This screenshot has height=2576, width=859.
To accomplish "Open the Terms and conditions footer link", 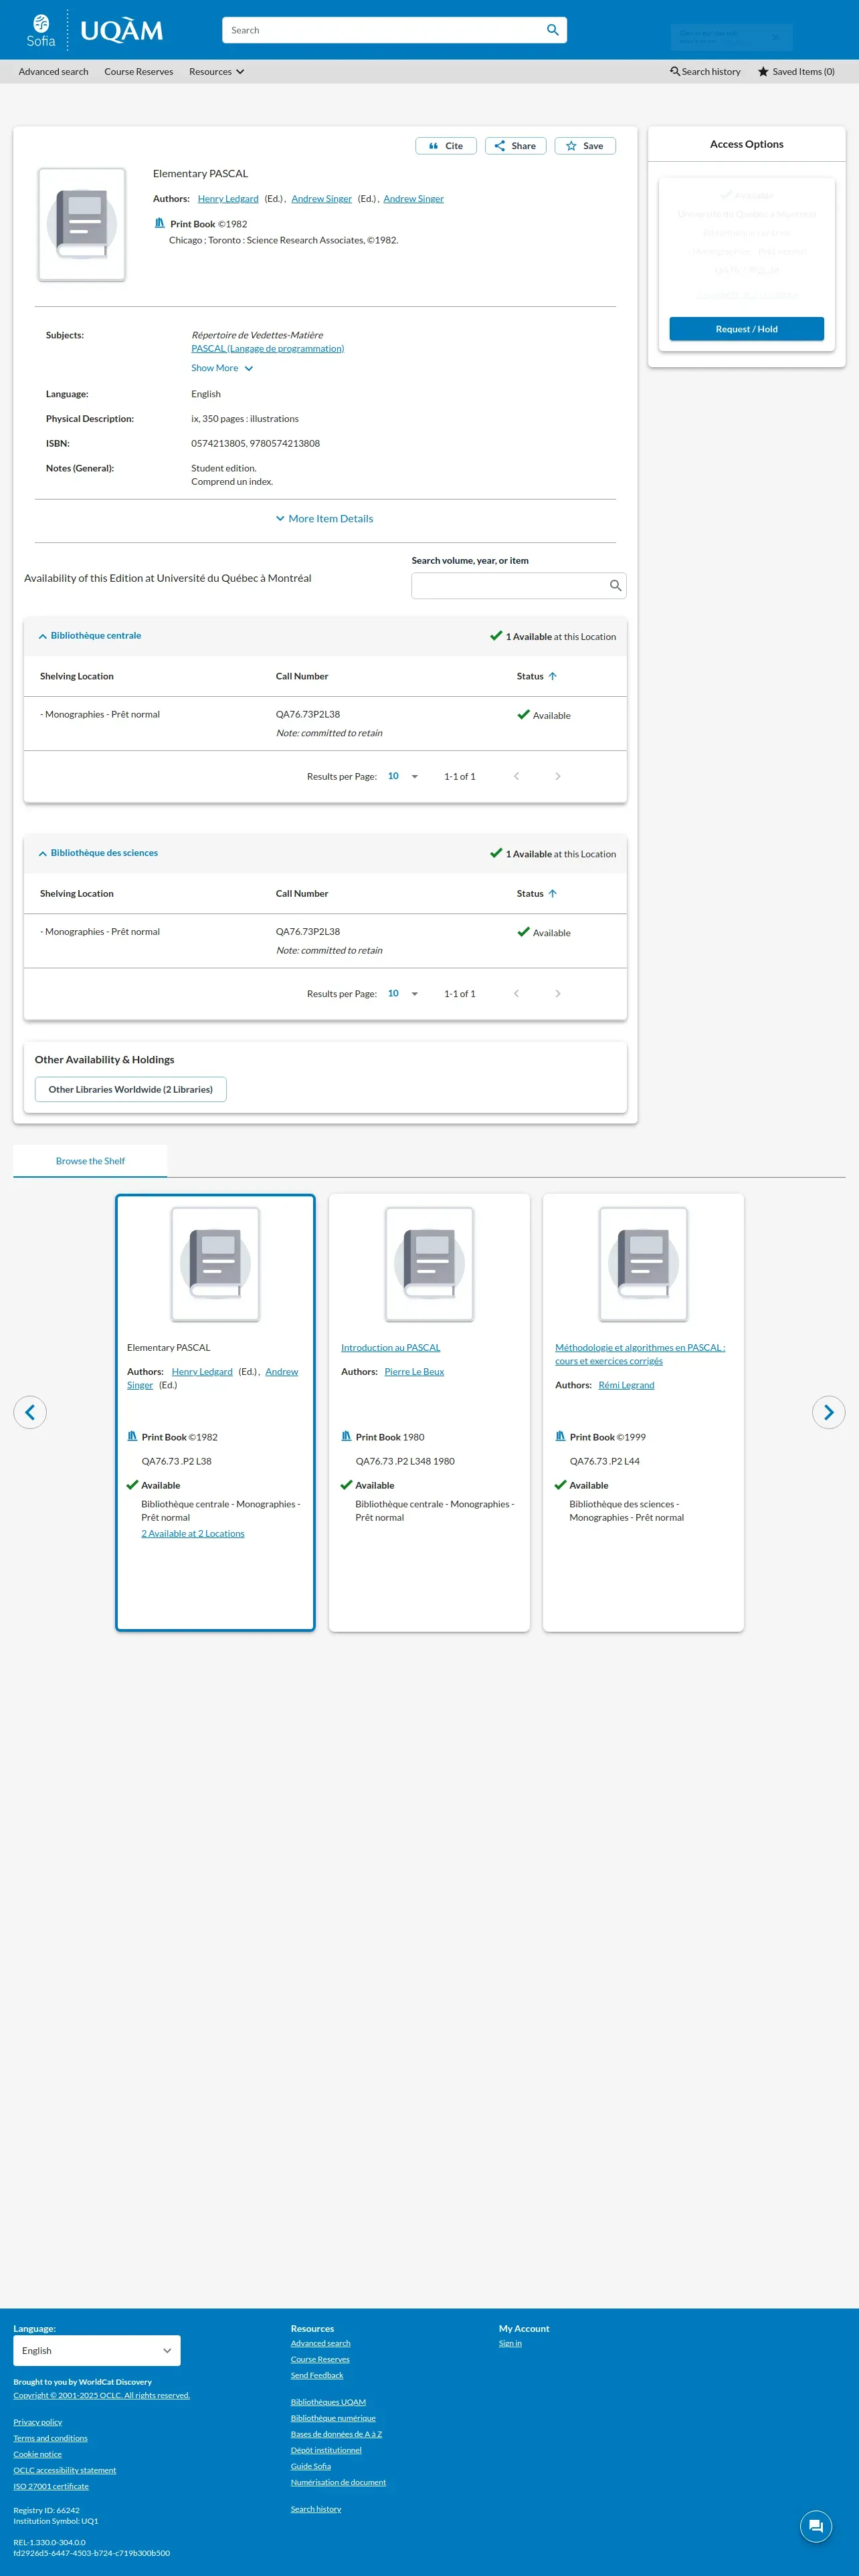I will click(50, 2438).
